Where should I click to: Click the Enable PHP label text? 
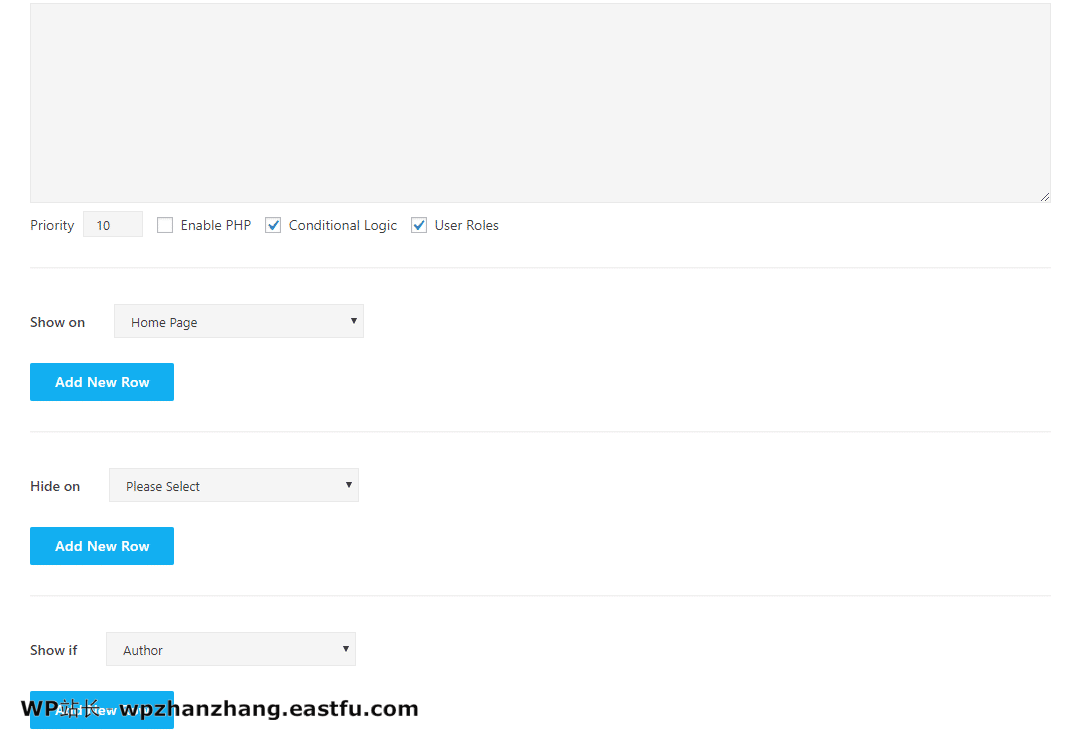point(216,226)
